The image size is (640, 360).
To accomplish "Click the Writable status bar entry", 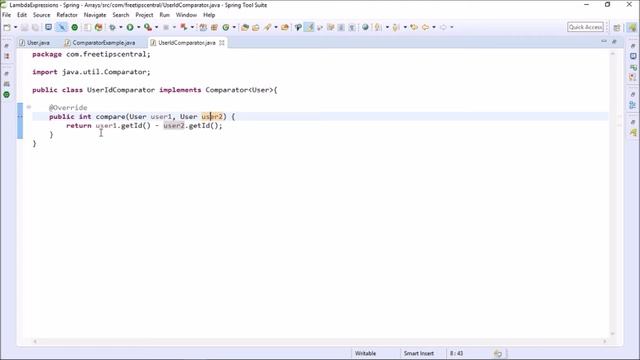I will [x=365, y=353].
